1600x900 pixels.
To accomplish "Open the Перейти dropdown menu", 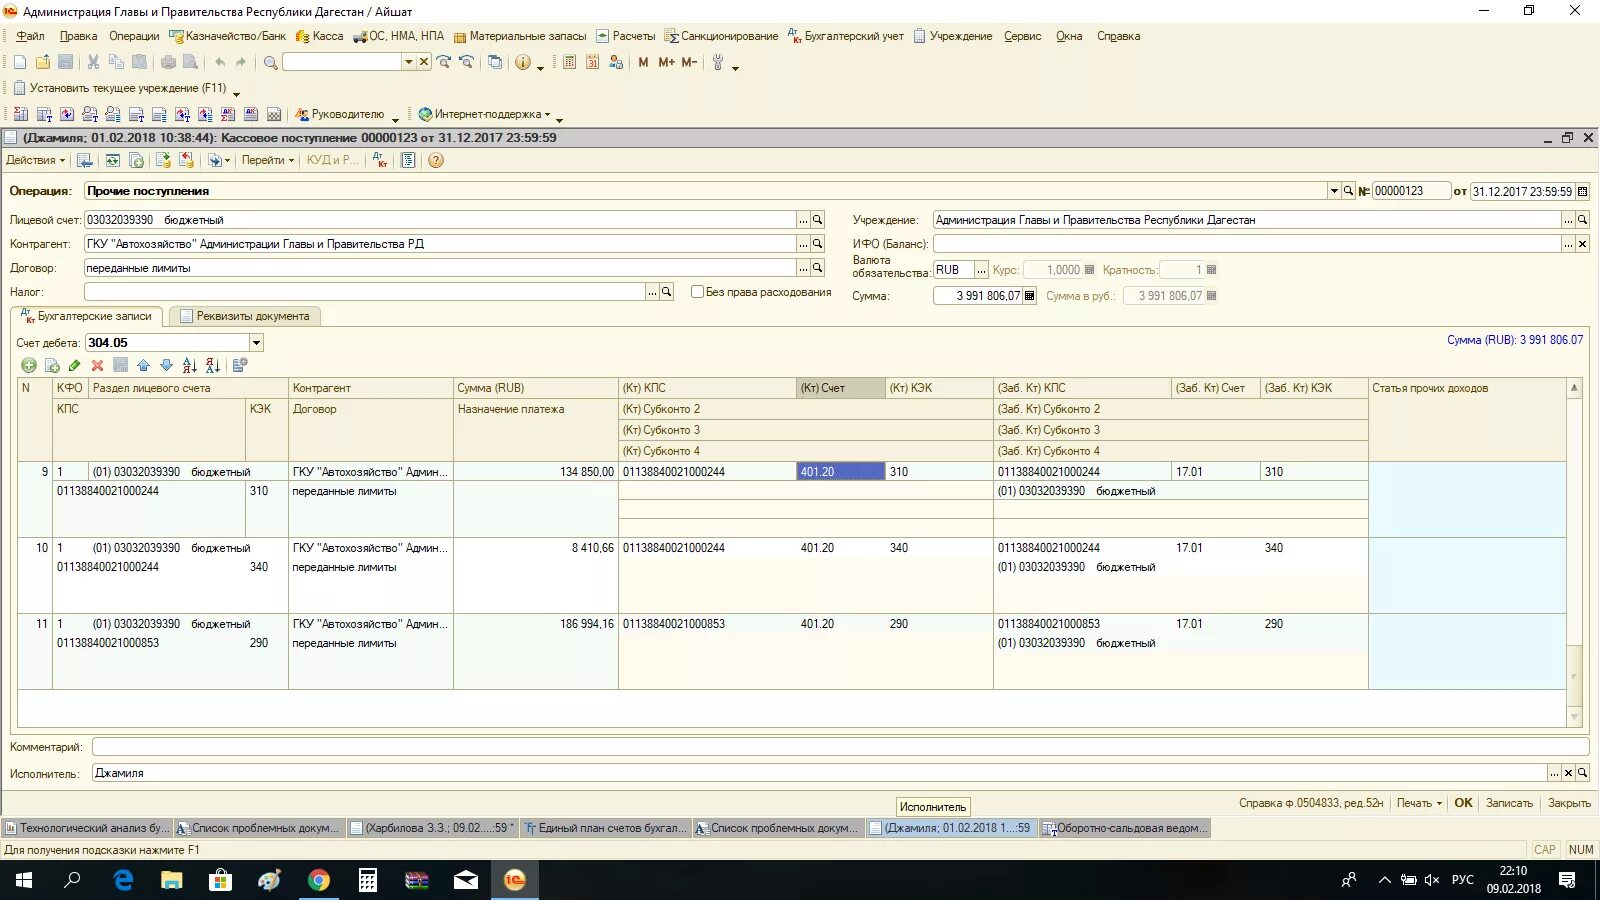I will tap(268, 160).
